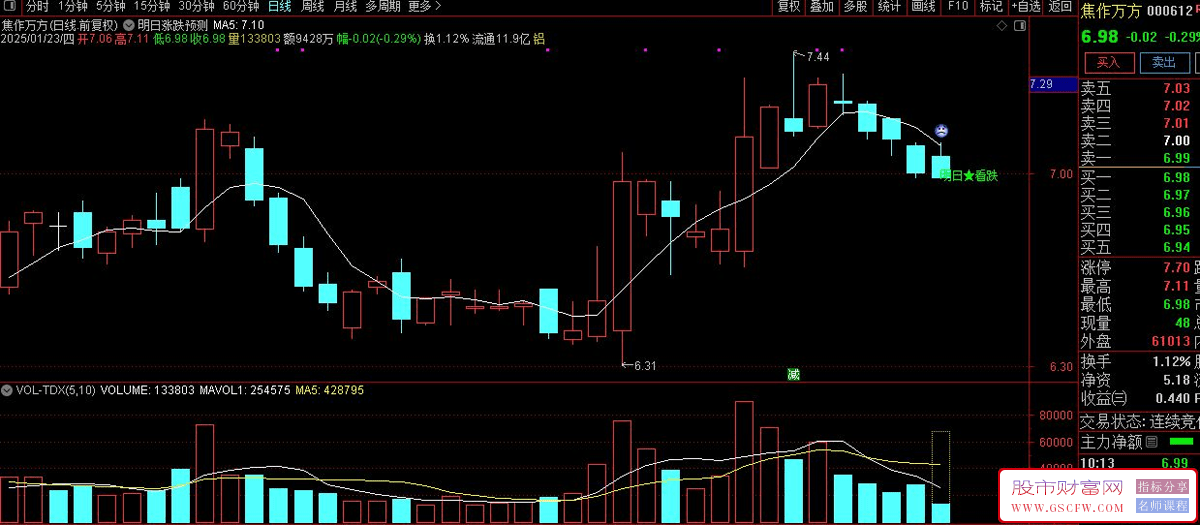Click the 叠加 overlay button
Screen dimensions: 1200x525
click(x=822, y=6)
